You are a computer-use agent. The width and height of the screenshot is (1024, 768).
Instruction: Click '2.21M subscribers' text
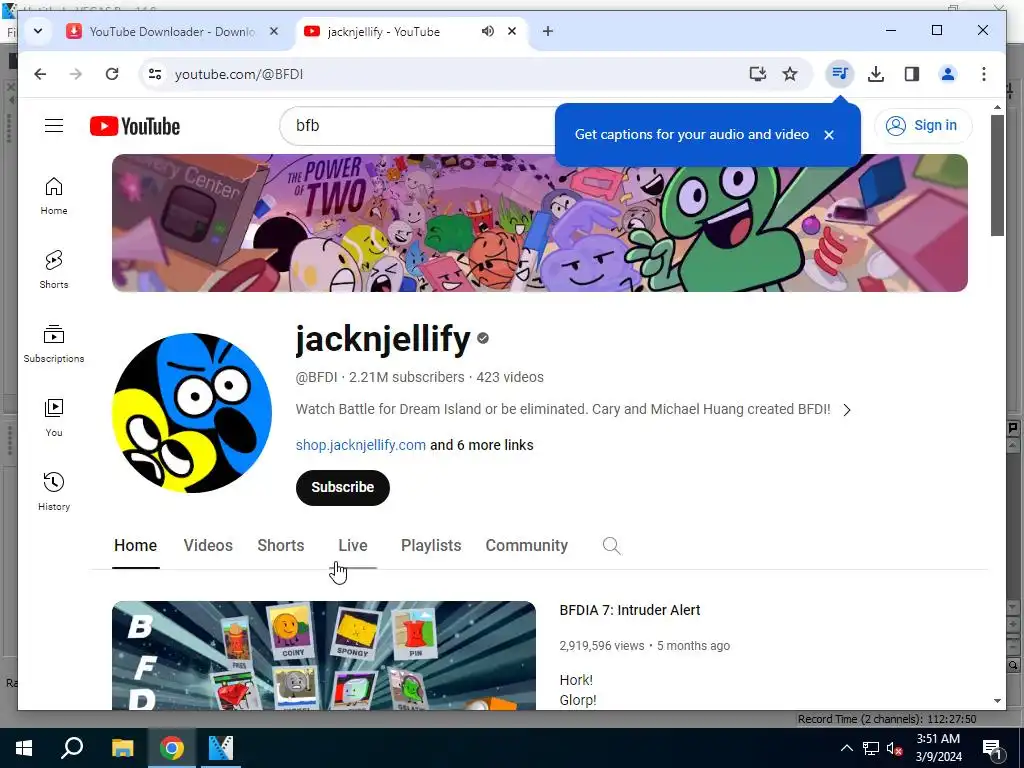pos(406,377)
